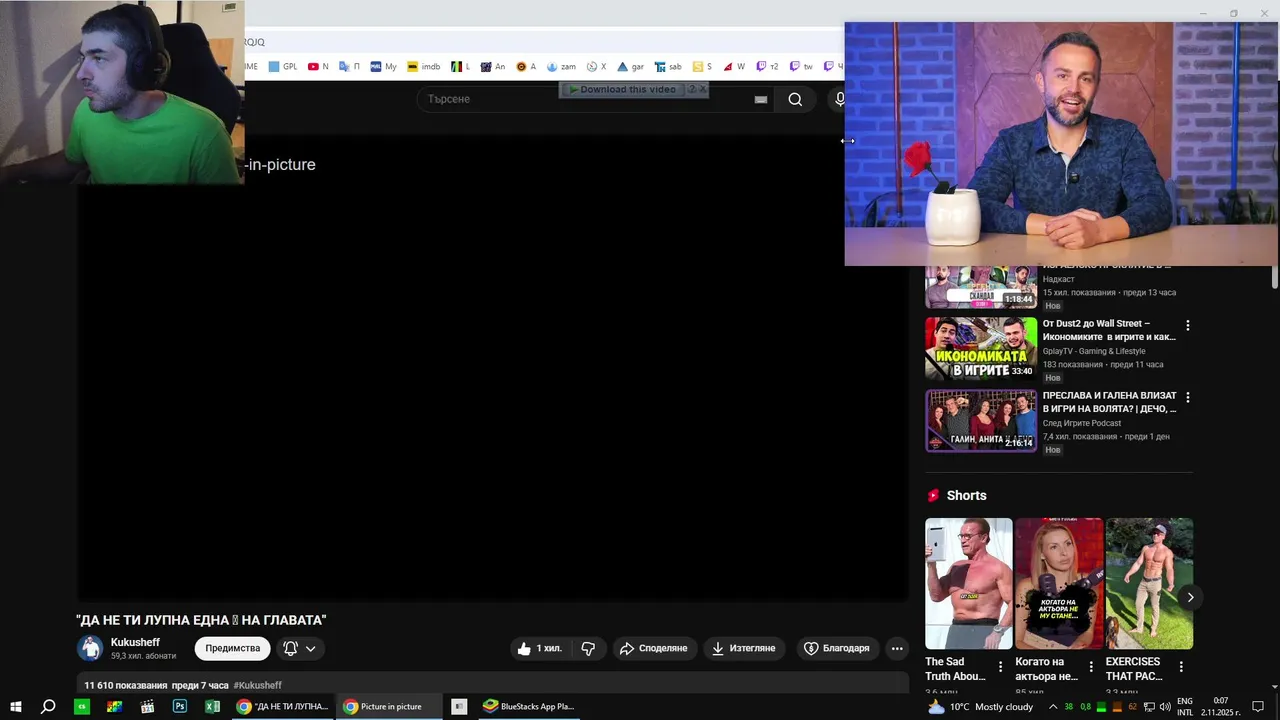Open the 'An' bookmark
Image resolution: width=1280 pixels, height=720 pixels.
493,67
